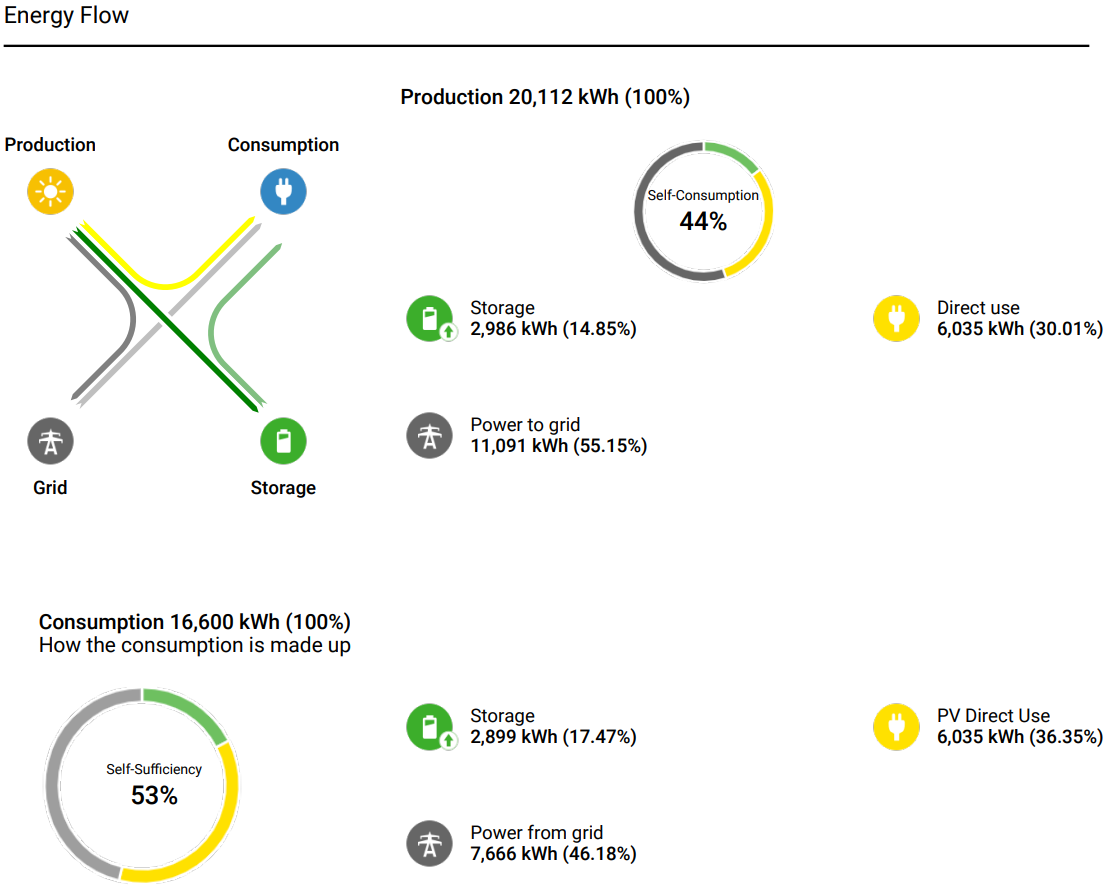
Task: Click the Self-Consumption 44% donut chart
Action: click(x=703, y=211)
